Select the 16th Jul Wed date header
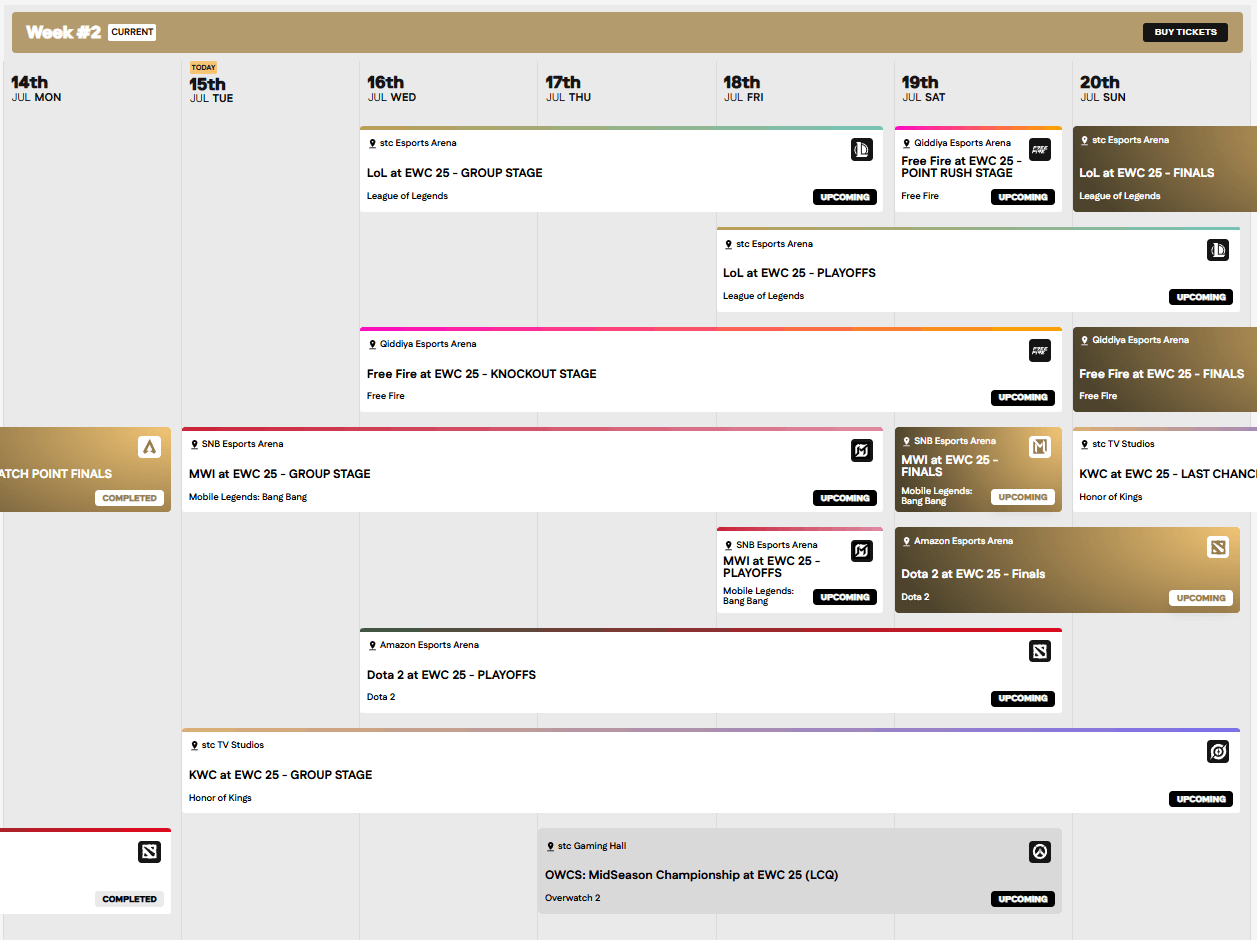1257x940 pixels. [392, 88]
